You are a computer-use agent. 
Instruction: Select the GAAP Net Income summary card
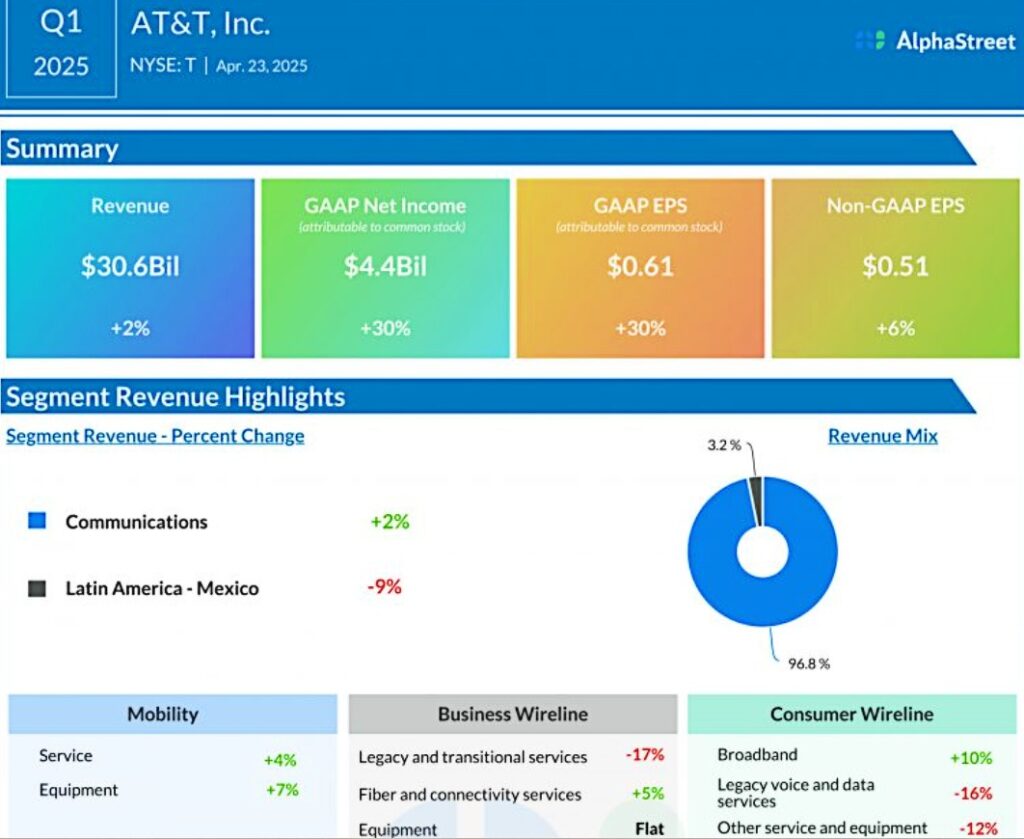point(385,268)
